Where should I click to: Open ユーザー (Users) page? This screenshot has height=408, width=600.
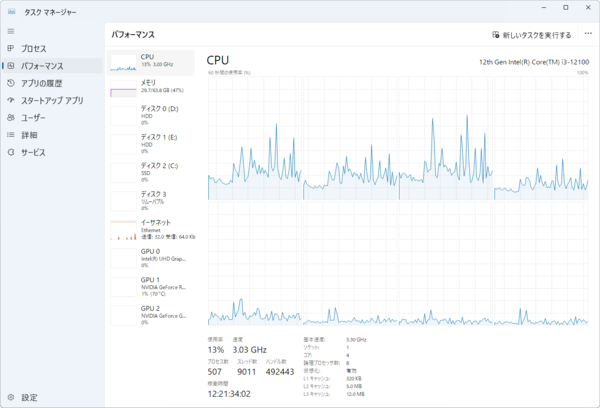tap(52, 118)
